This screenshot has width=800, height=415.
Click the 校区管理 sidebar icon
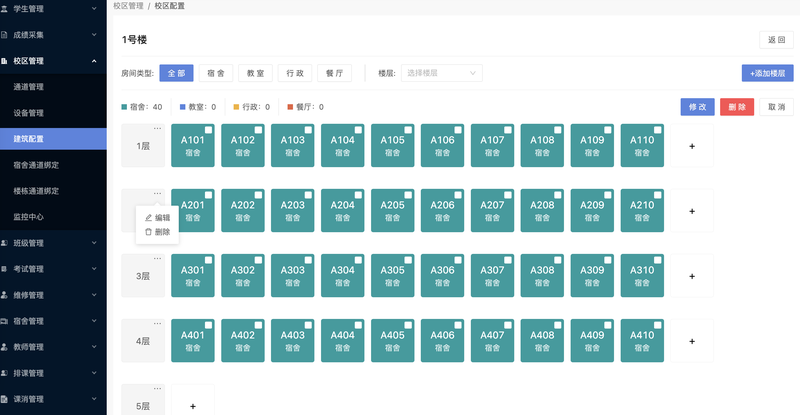click(x=4, y=61)
